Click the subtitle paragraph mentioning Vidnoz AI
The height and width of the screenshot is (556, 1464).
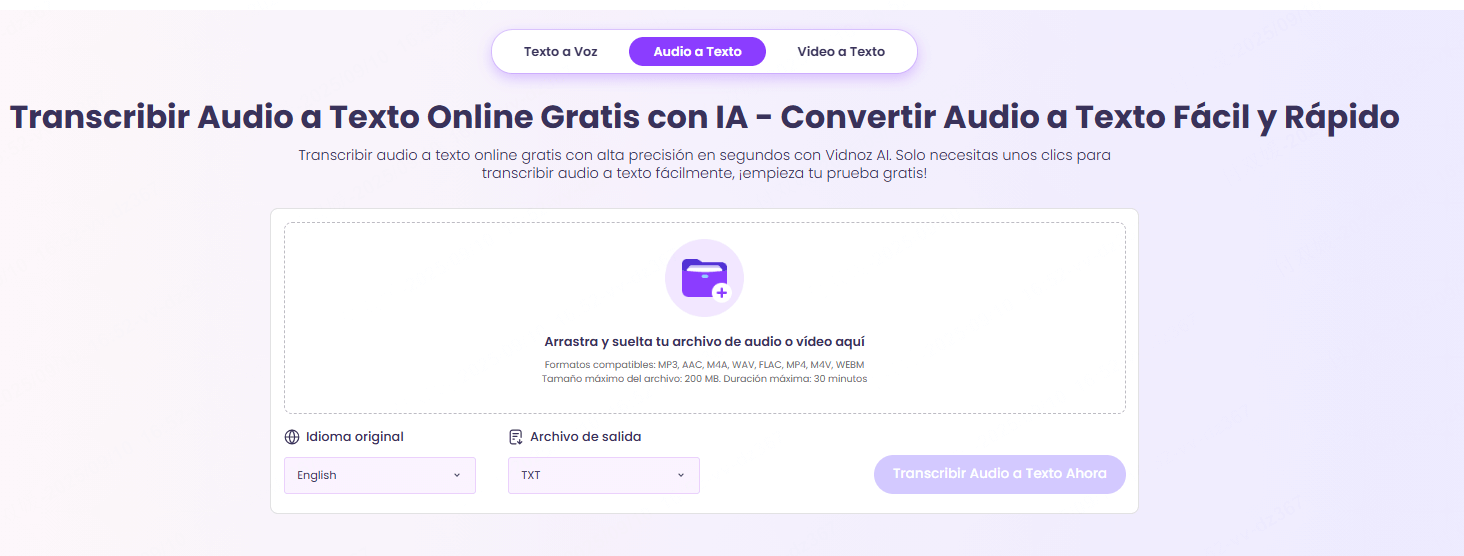704,164
